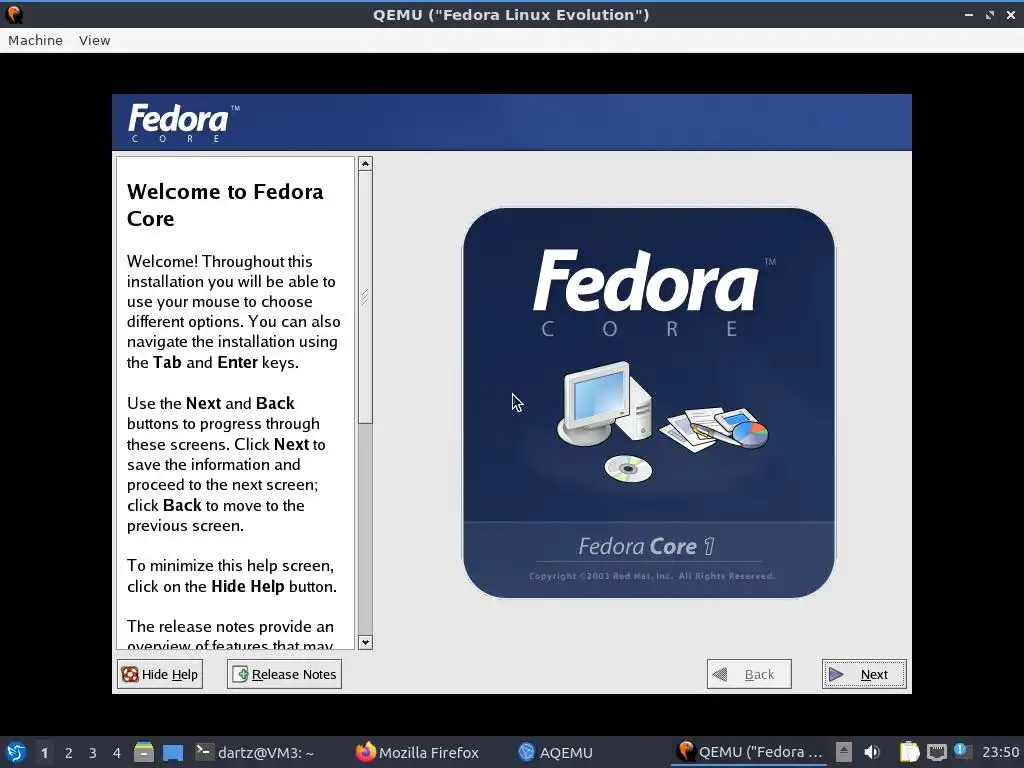This screenshot has height=768, width=1024.
Task: Minimize the QEMU window
Action: point(969,14)
